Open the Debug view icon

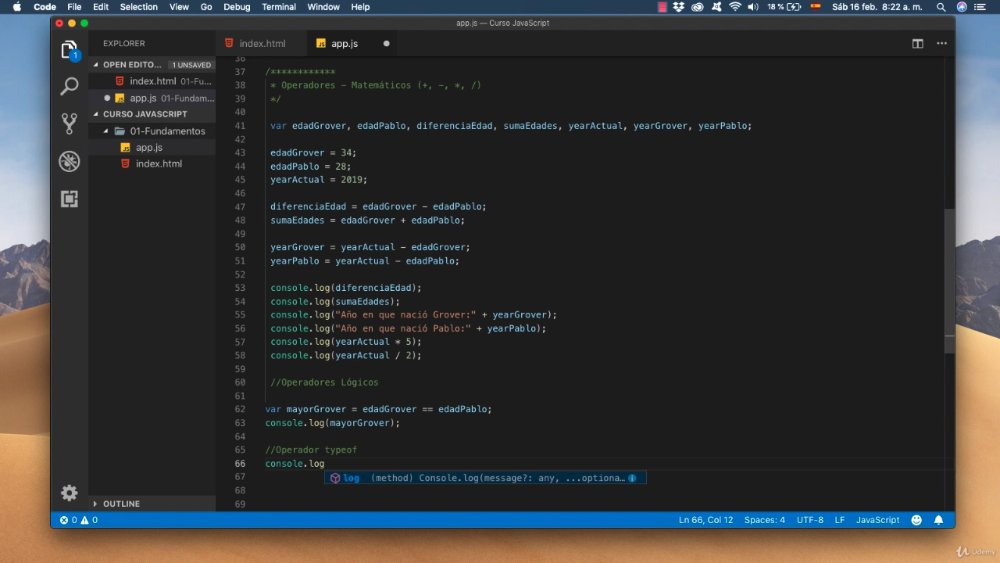(69, 161)
